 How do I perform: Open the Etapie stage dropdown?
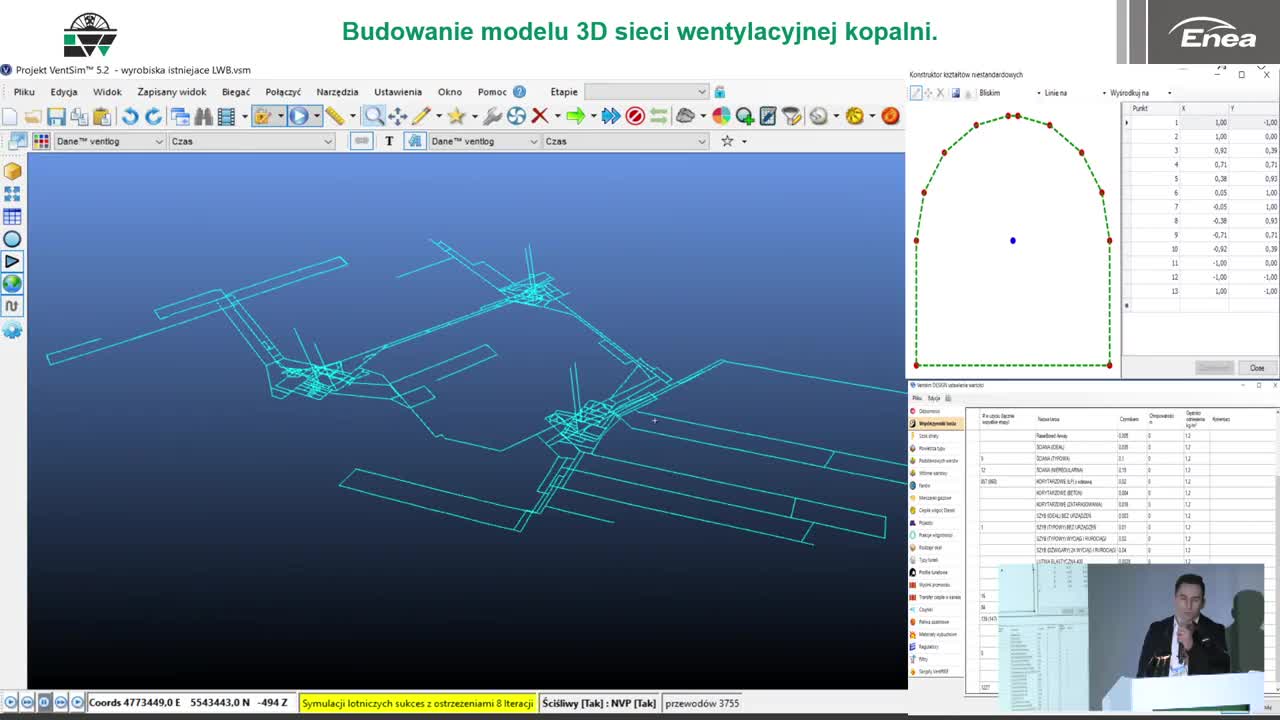(646, 92)
